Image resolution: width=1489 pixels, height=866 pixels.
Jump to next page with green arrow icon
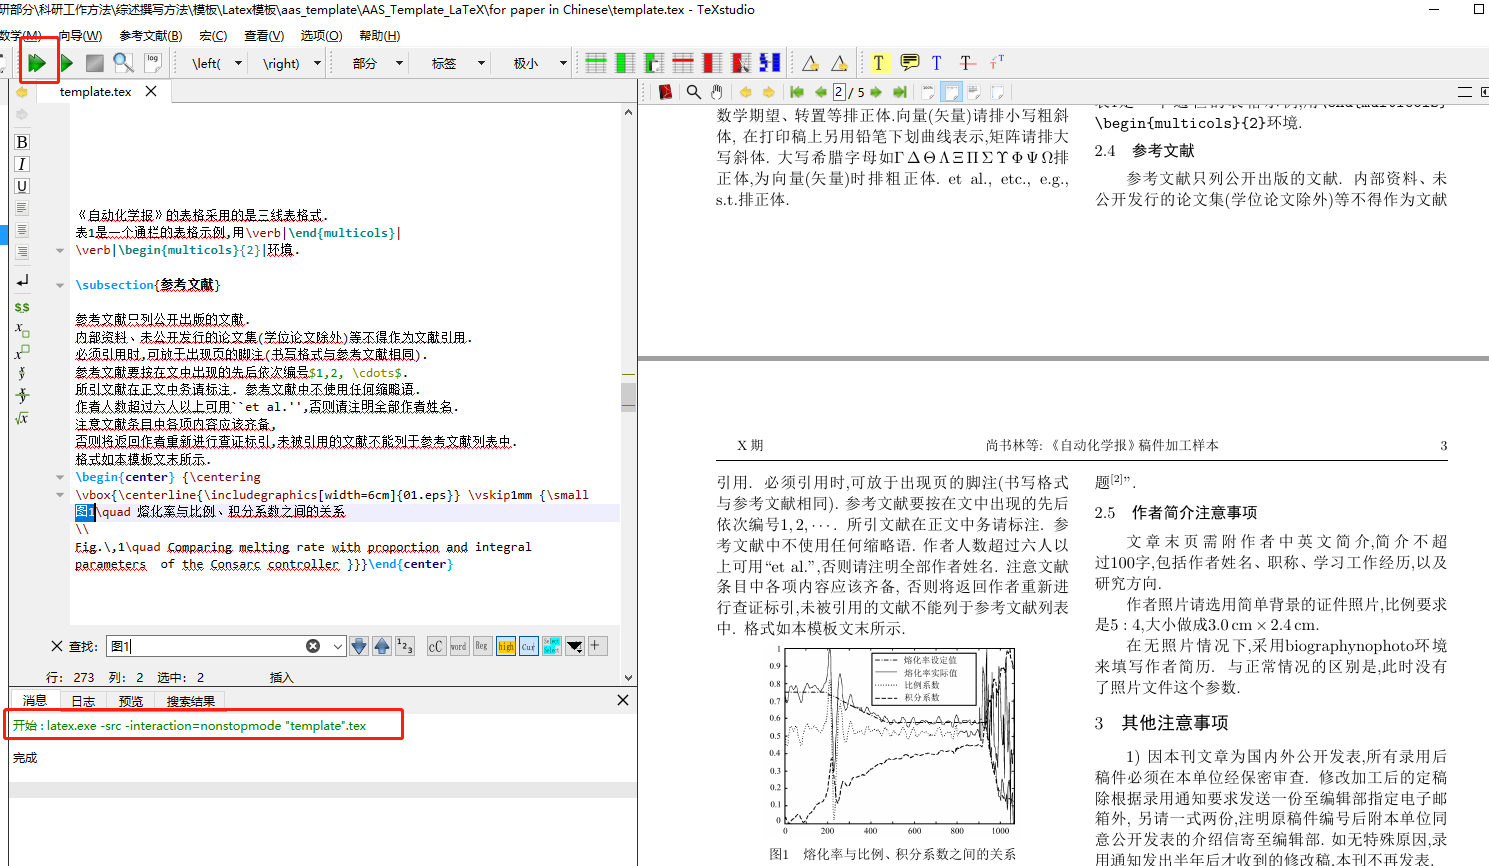[874, 91]
